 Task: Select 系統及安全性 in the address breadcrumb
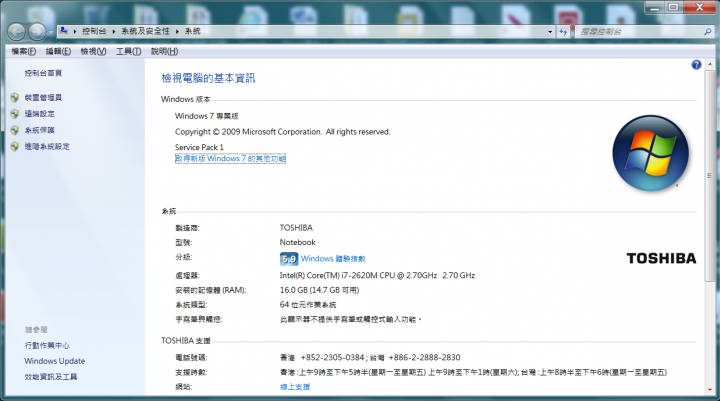[145, 31]
